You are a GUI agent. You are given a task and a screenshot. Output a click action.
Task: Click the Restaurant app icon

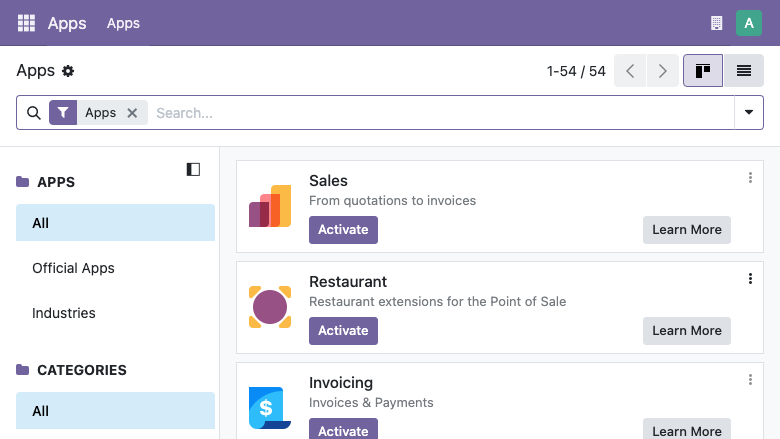coord(270,307)
